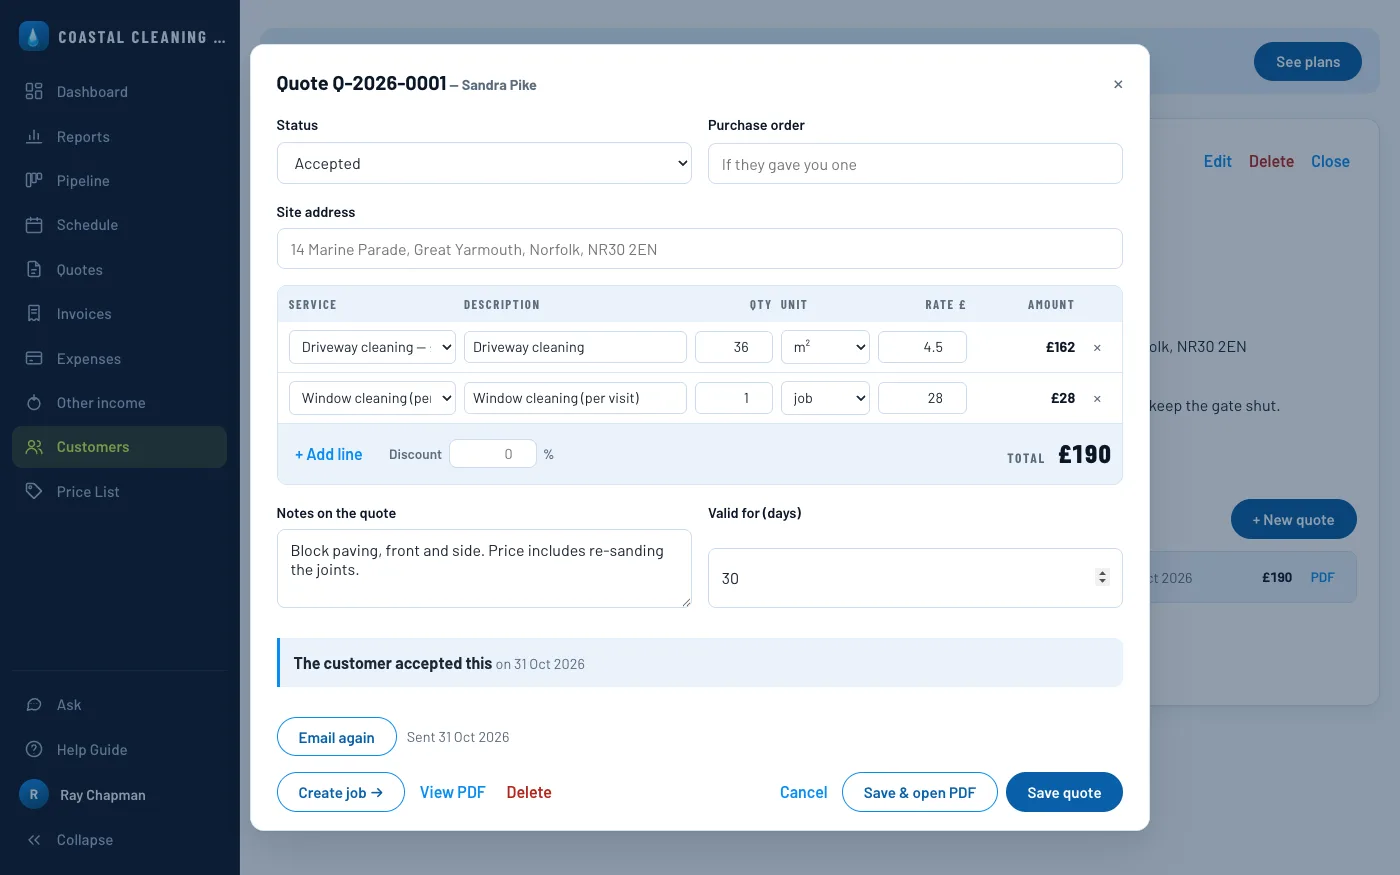The height and width of the screenshot is (875, 1400).
Task: Open Pipeline via its kanban icon
Action: (x=34, y=180)
